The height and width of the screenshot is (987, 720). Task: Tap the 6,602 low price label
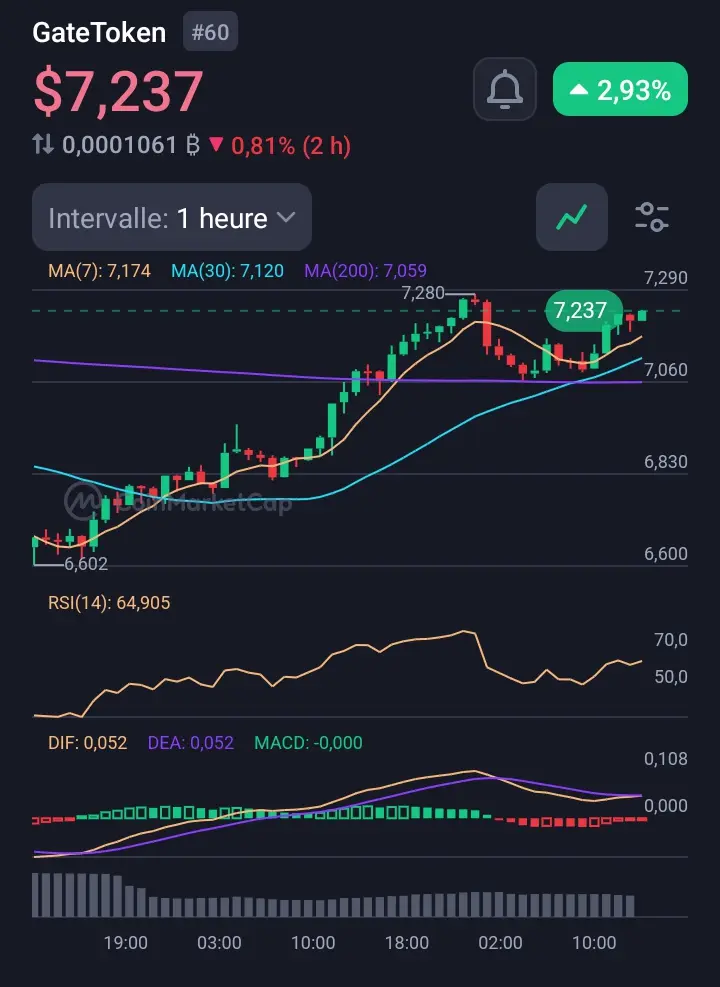point(86,564)
